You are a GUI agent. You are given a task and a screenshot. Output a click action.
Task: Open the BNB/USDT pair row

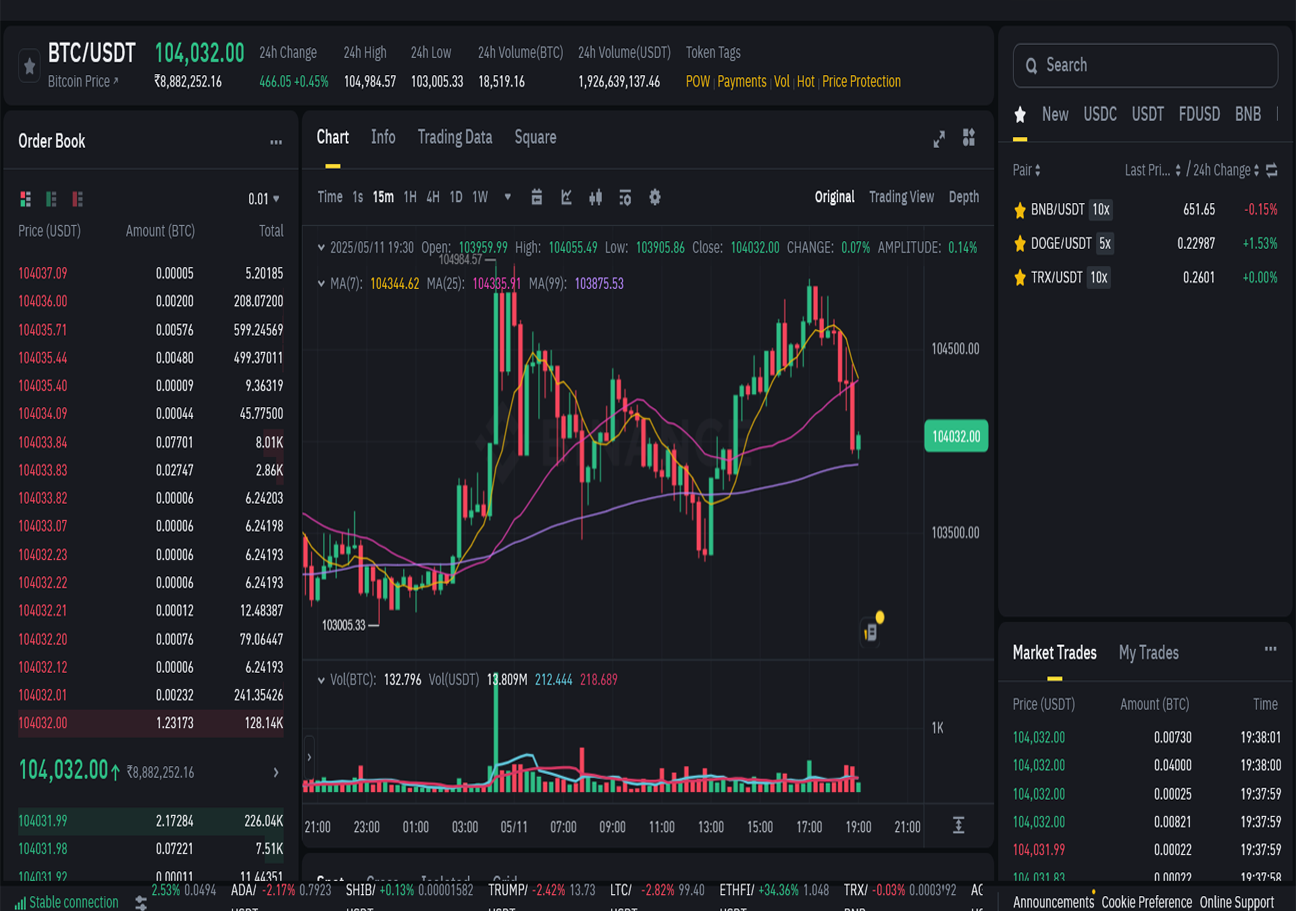coord(1145,210)
